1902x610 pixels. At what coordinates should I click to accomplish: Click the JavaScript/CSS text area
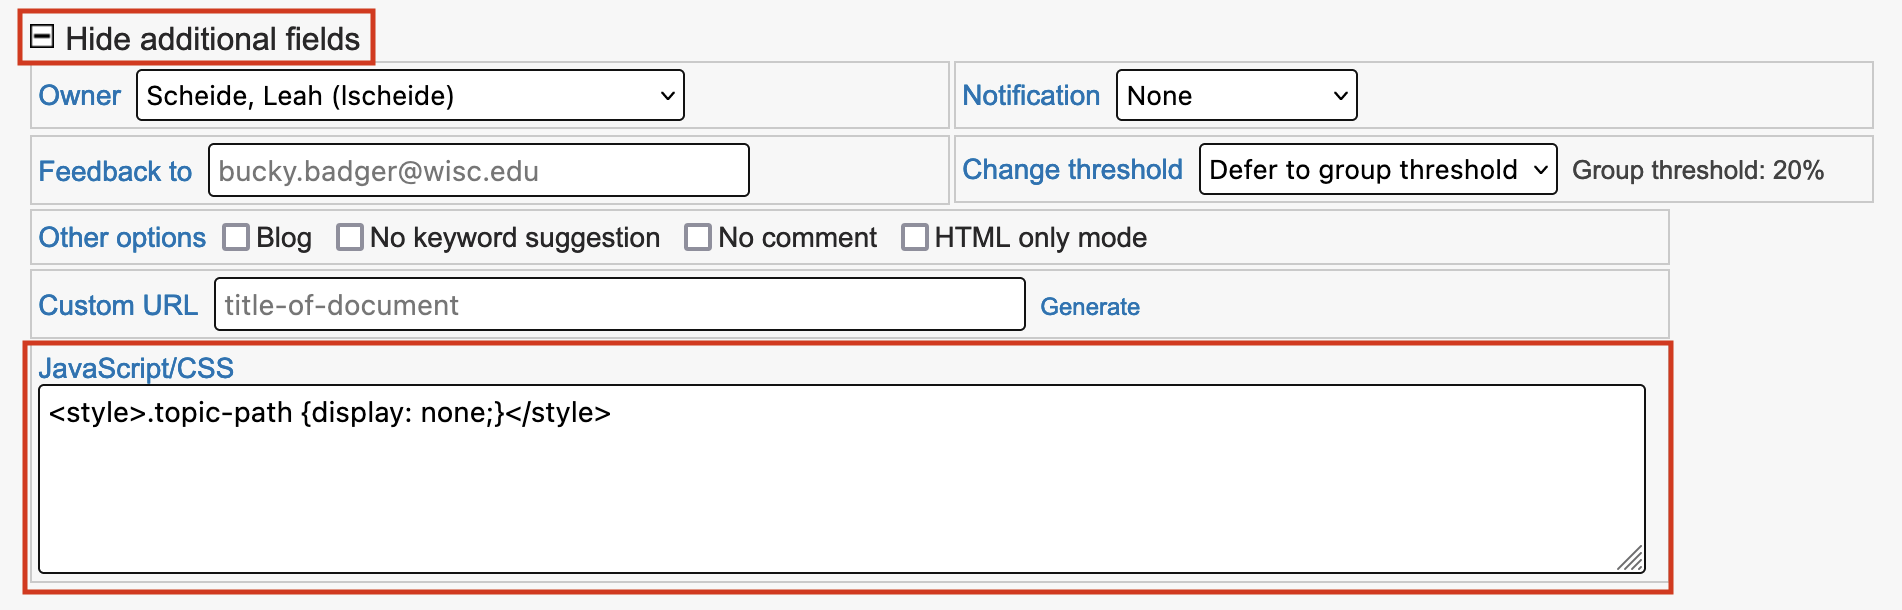[x=842, y=479]
